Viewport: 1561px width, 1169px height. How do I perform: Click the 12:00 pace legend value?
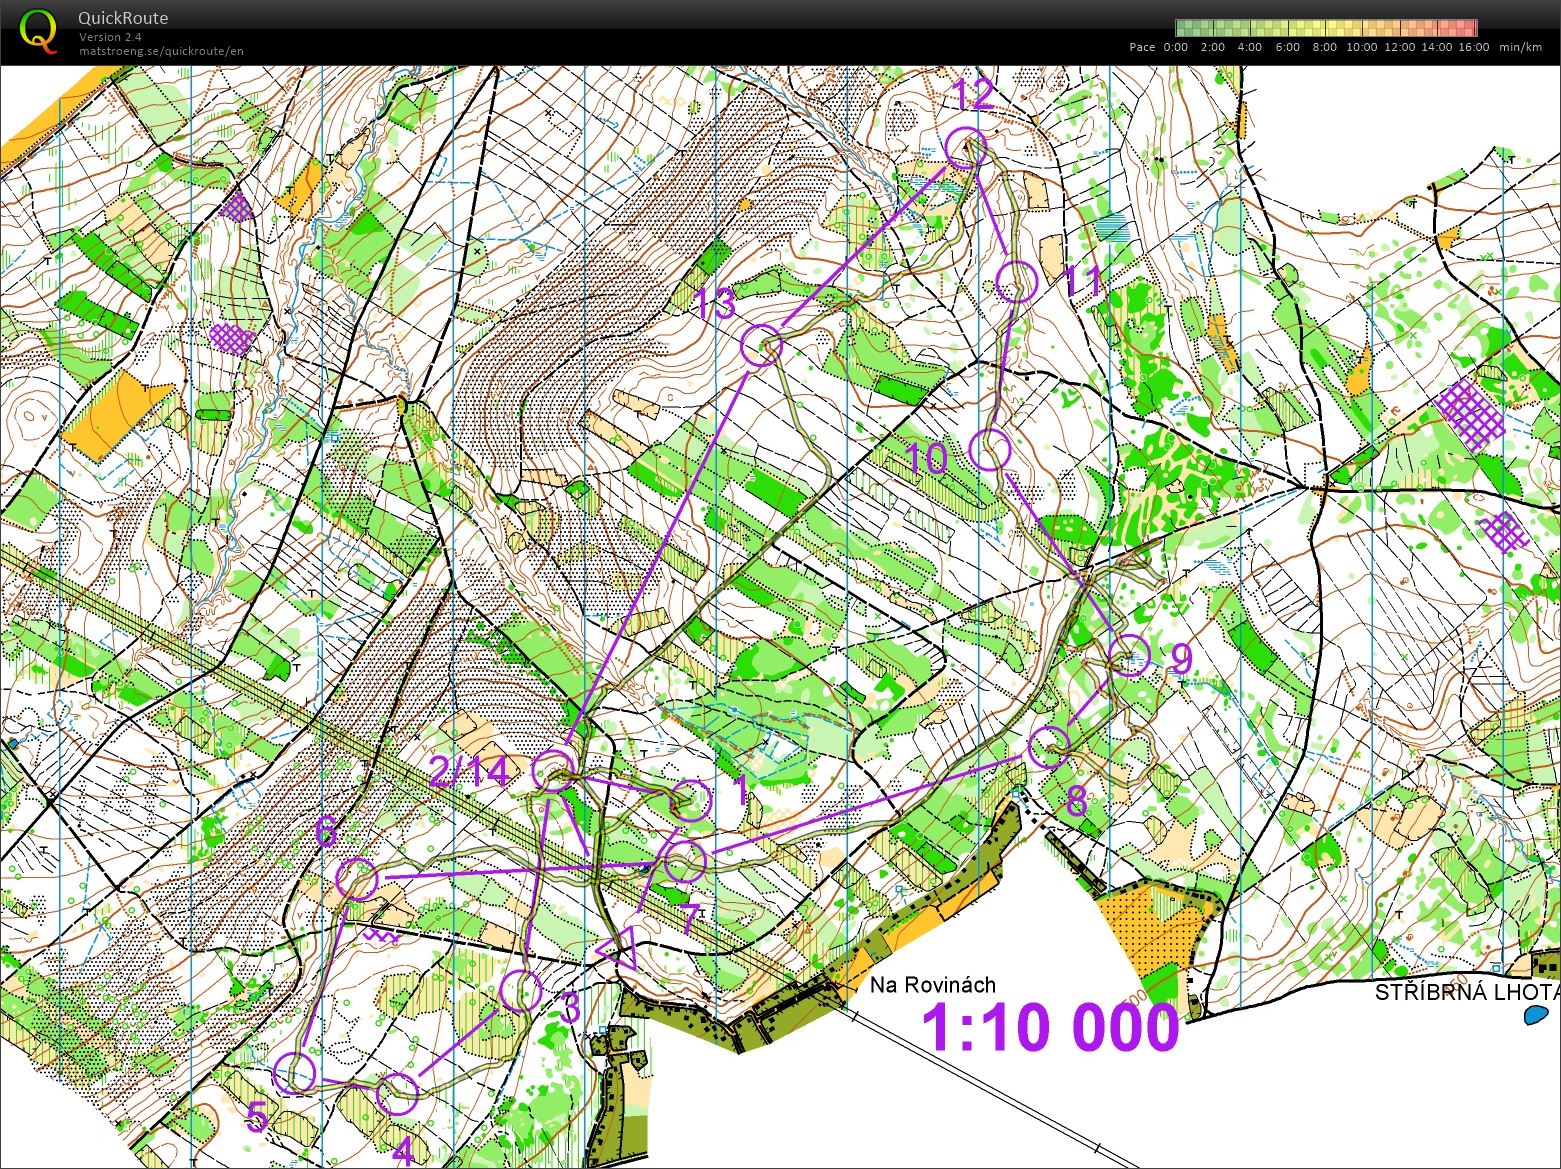click(1399, 47)
